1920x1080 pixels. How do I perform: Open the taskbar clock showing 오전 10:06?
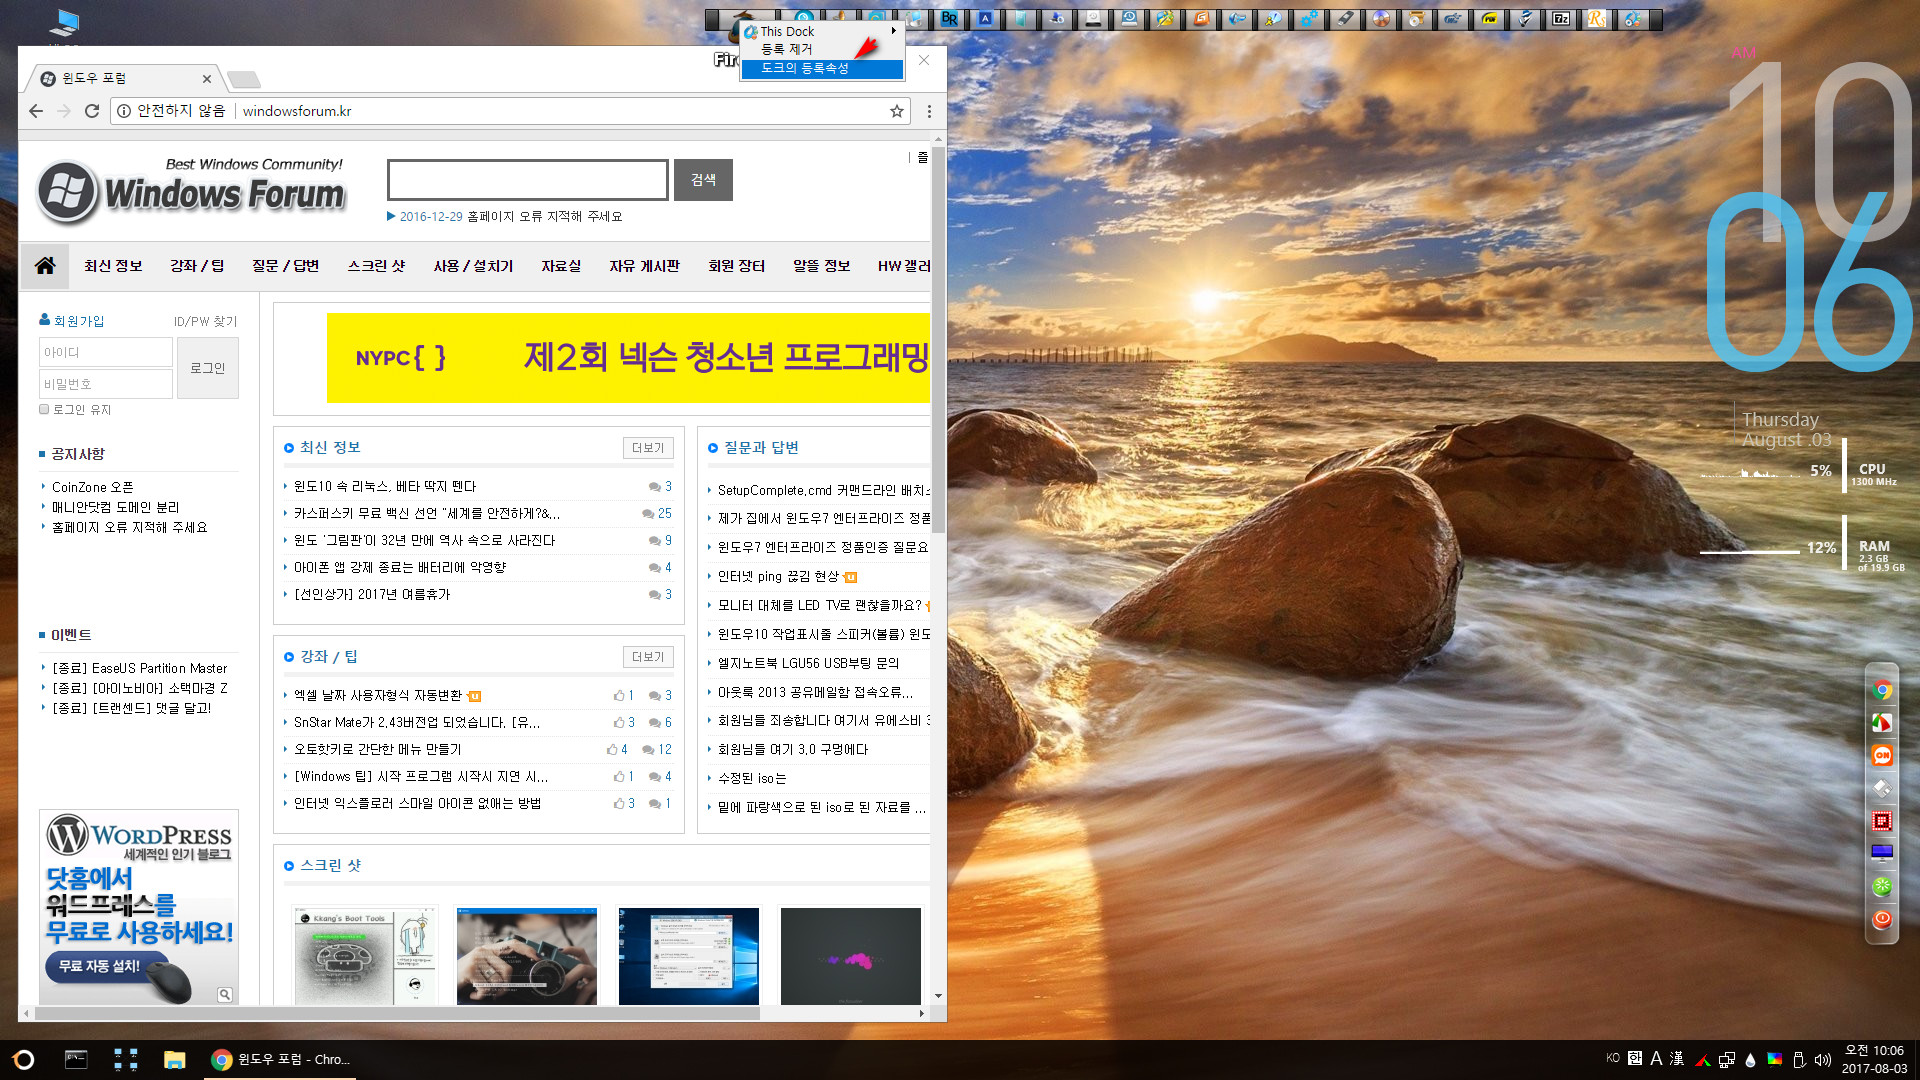pos(1874,1060)
